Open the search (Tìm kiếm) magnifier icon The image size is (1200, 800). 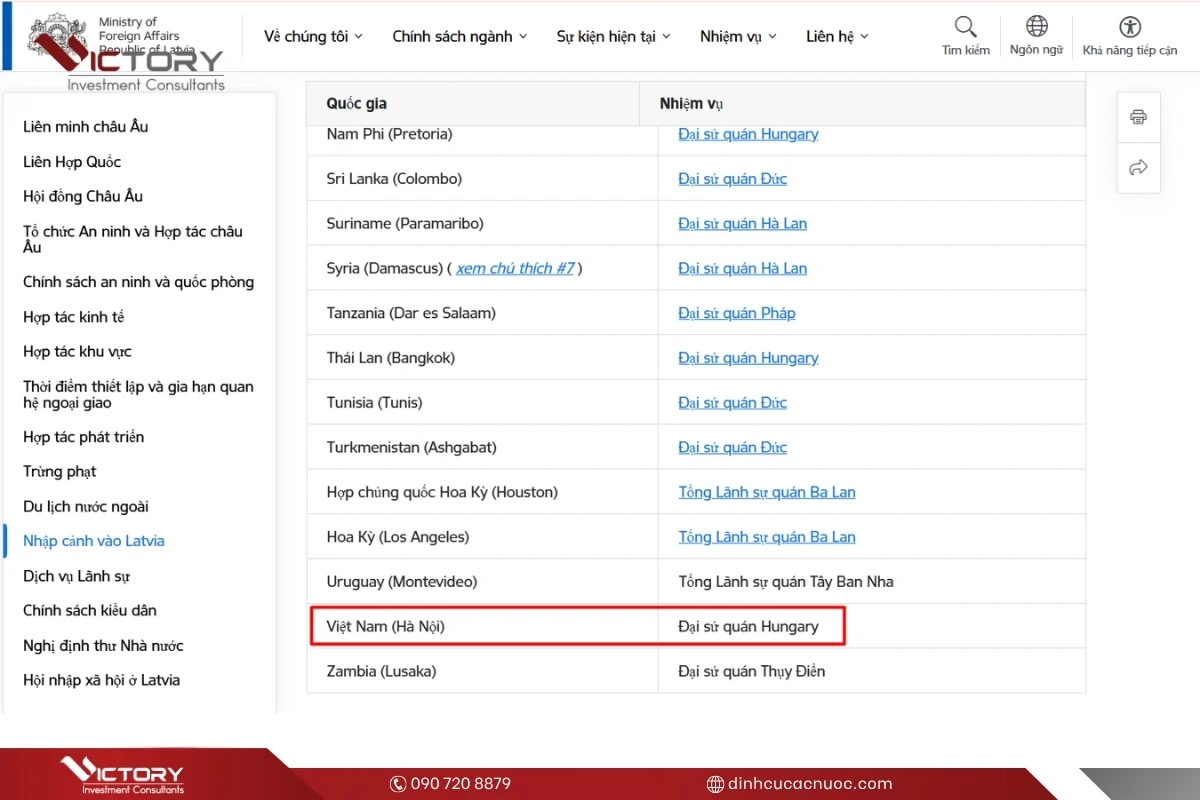coord(965,27)
